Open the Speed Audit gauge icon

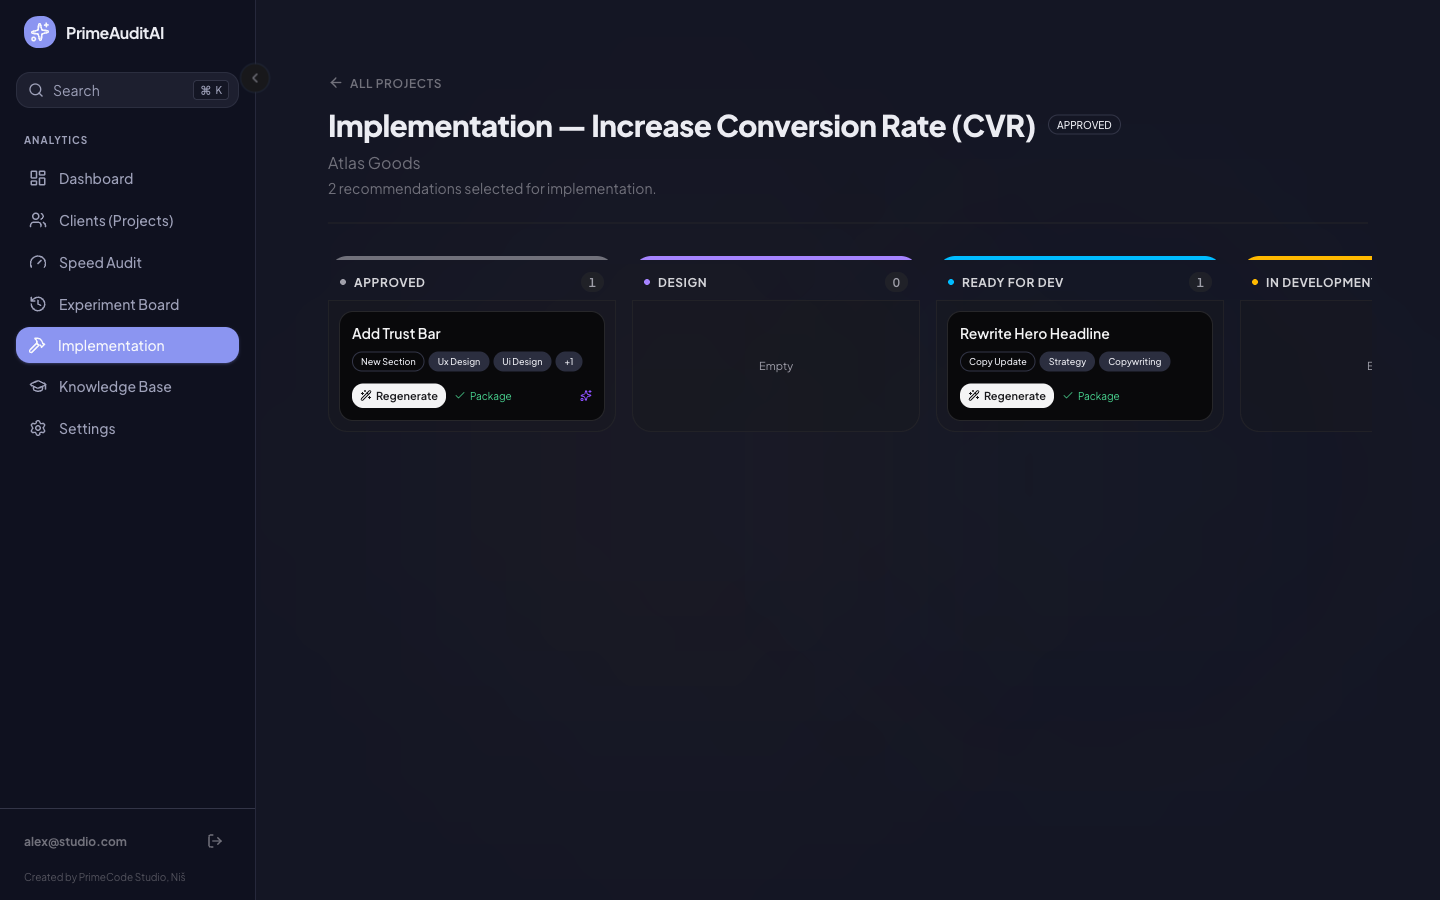(38, 262)
